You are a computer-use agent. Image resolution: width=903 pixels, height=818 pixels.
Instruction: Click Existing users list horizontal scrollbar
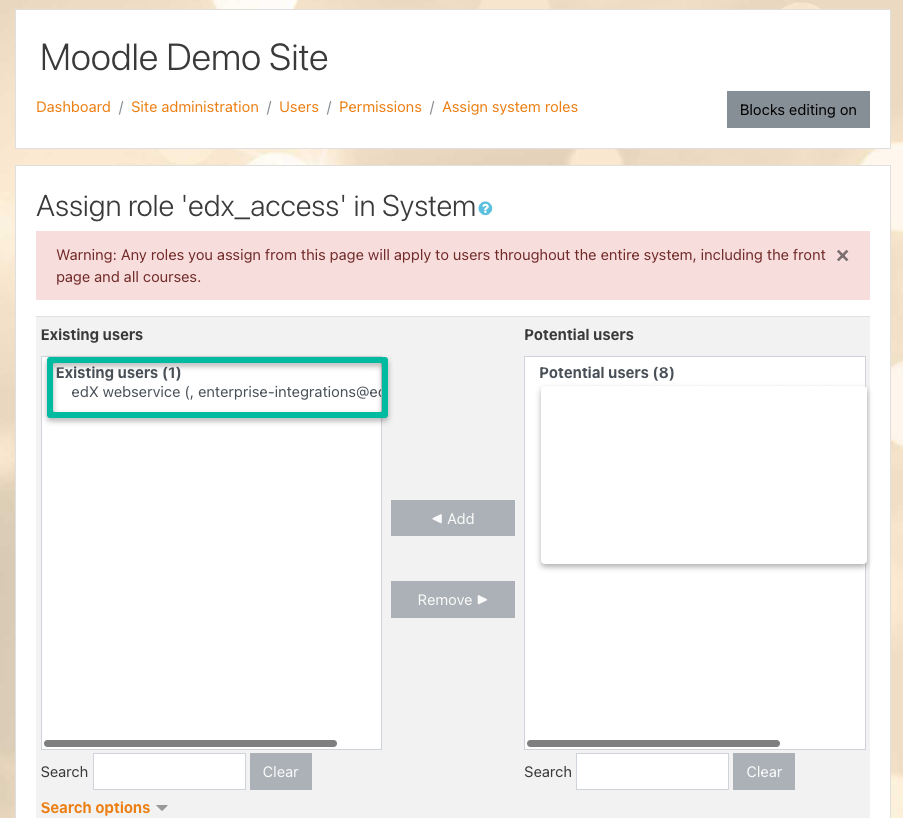coord(190,743)
